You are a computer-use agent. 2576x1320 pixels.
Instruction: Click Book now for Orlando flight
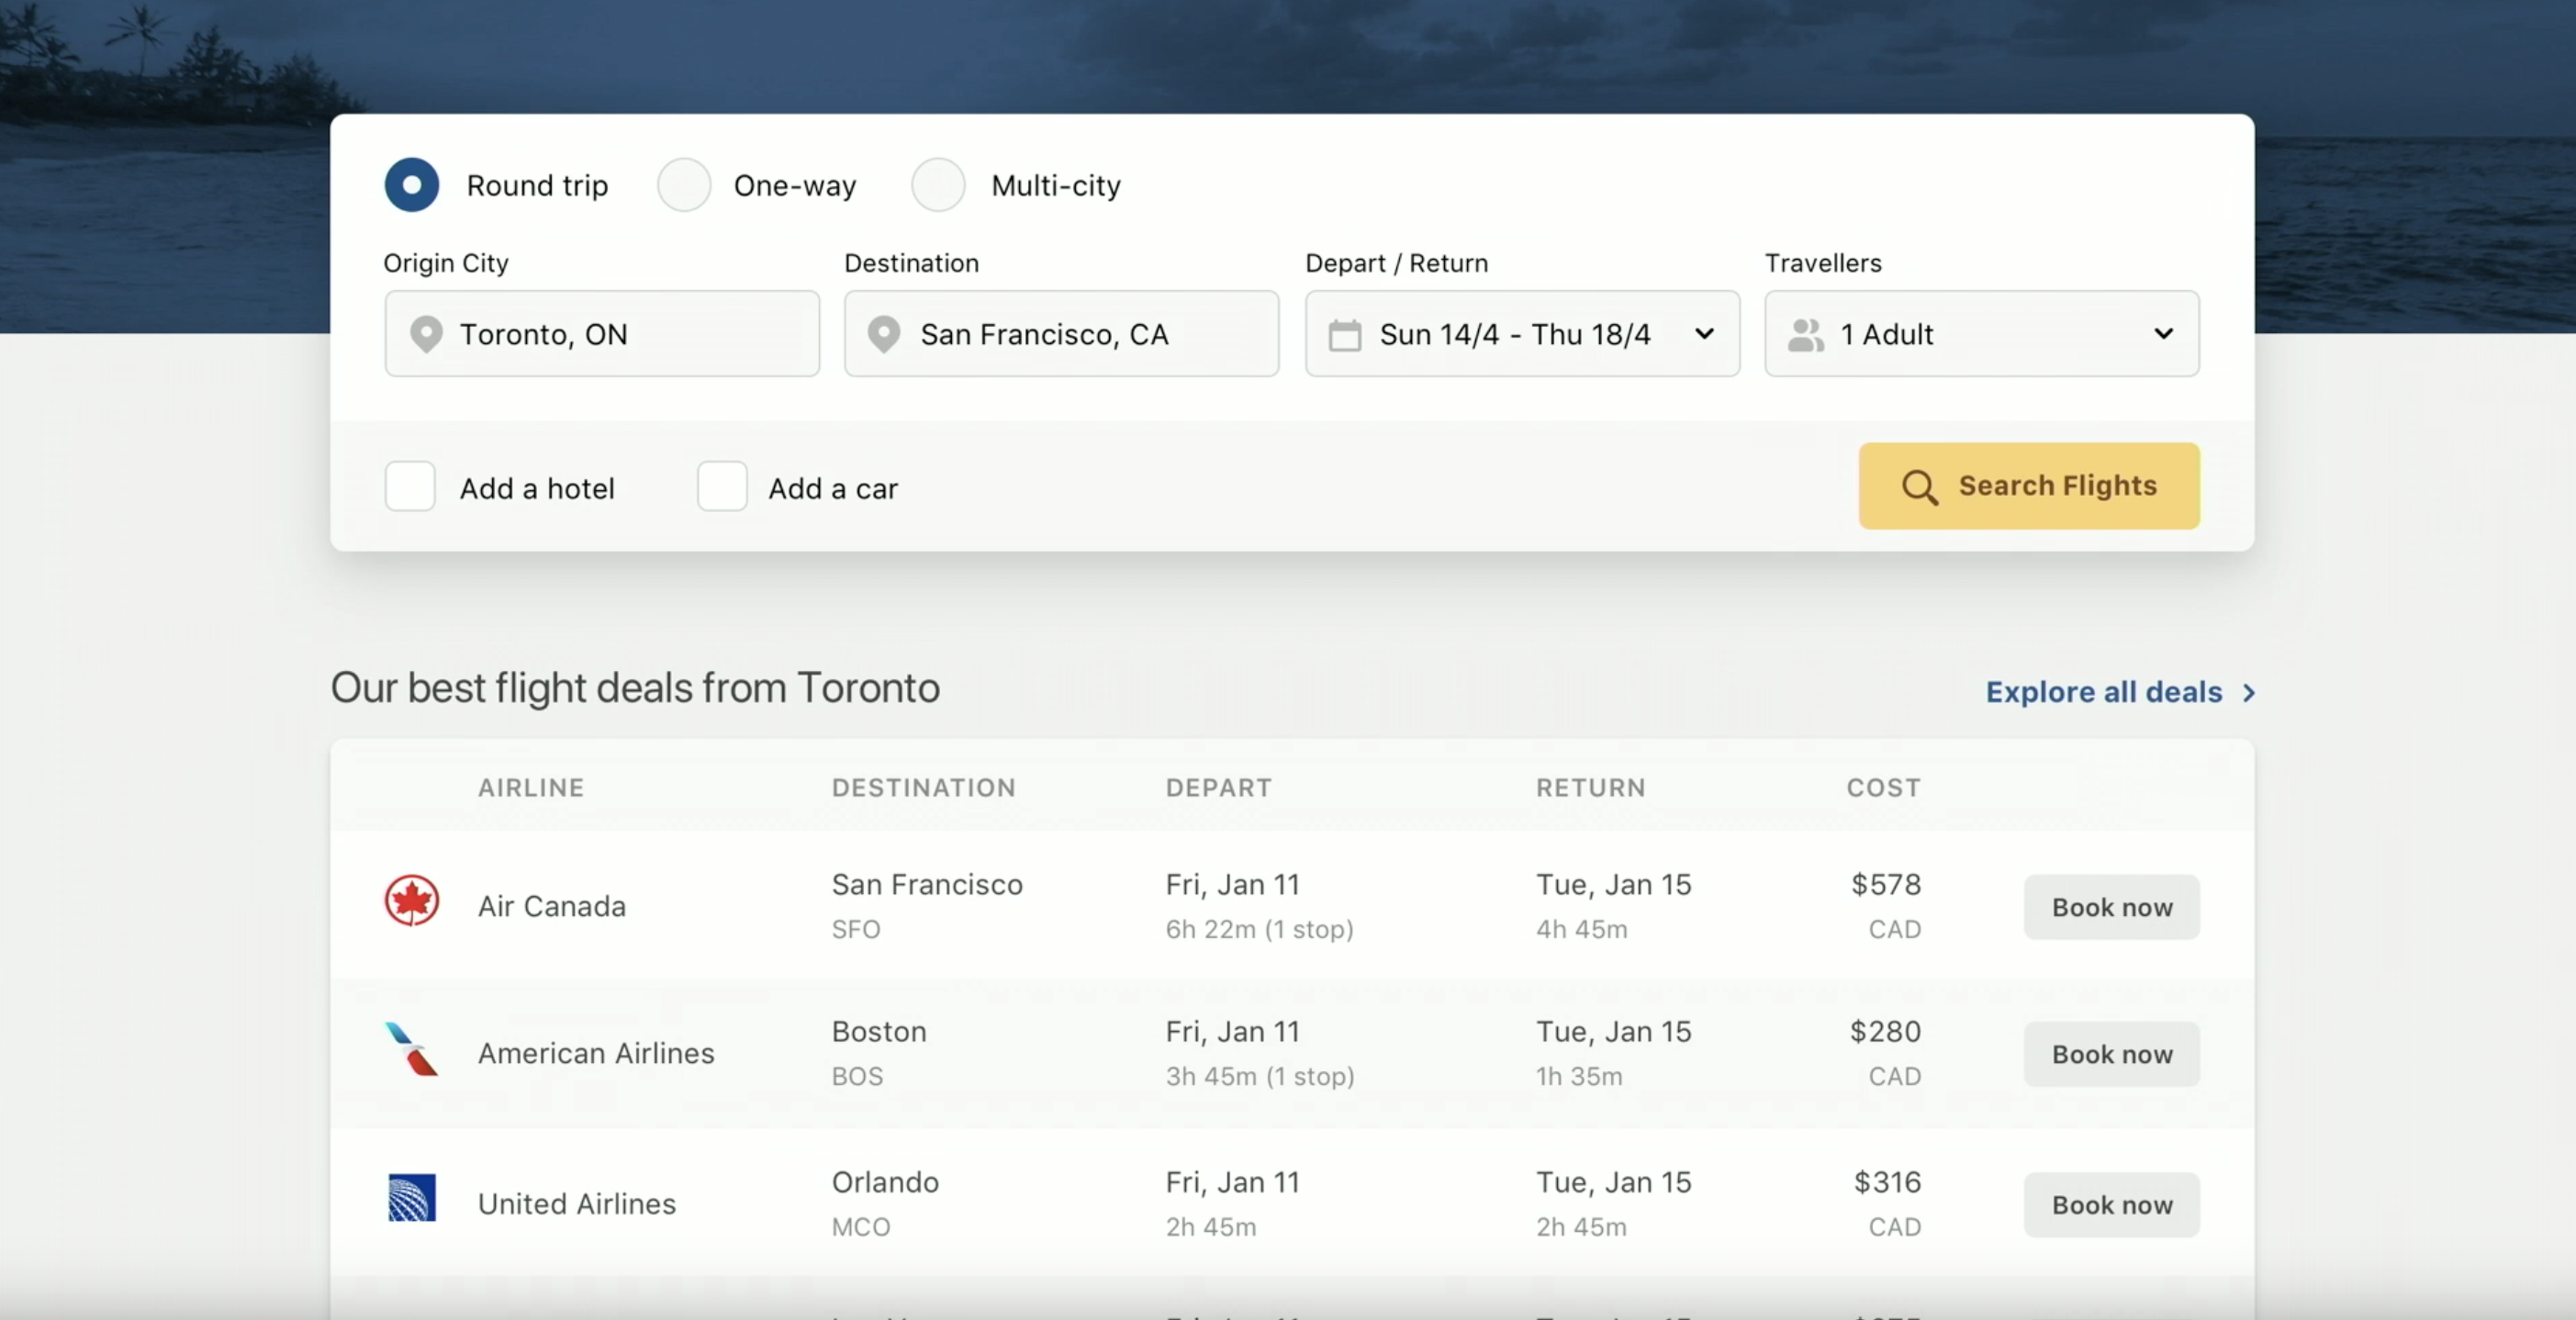2111,1205
